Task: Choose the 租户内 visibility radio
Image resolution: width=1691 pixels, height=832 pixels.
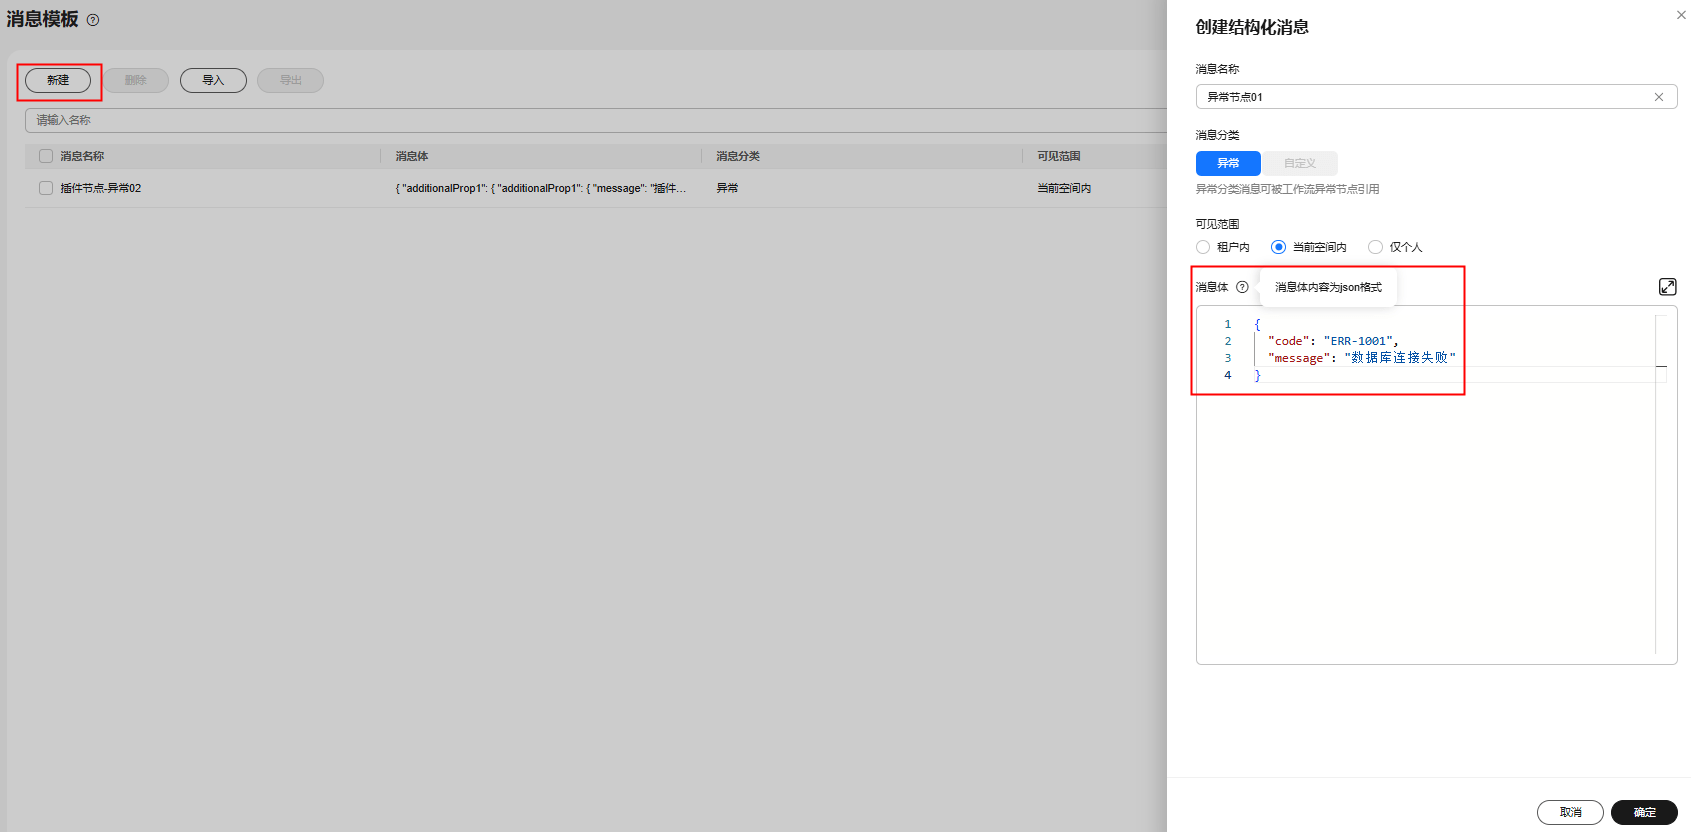Action: pos(1203,247)
